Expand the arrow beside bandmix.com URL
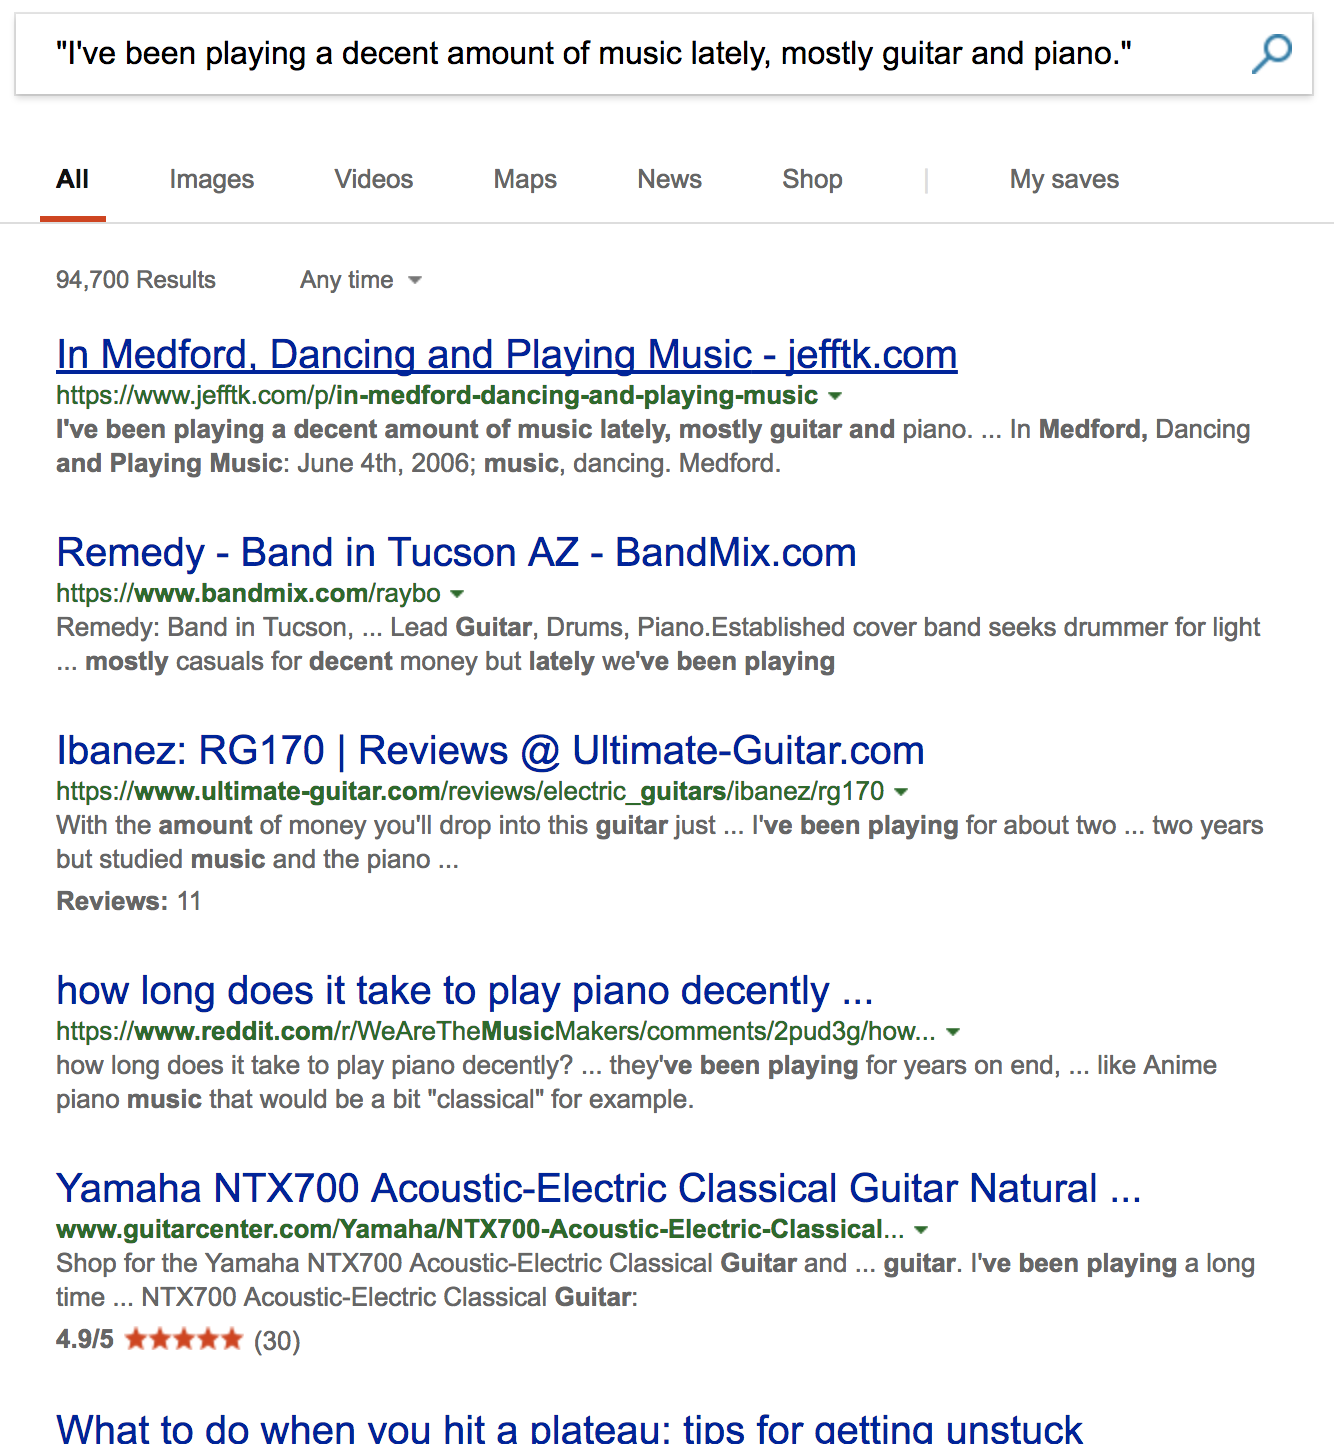1334x1444 pixels. point(458,594)
